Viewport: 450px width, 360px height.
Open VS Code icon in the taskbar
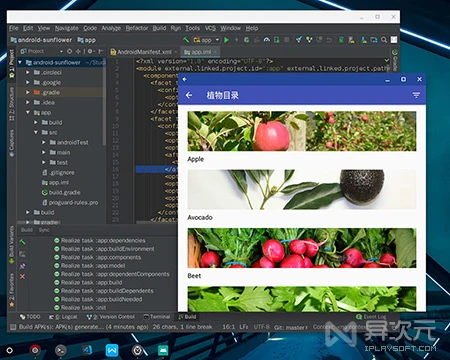tap(87, 350)
